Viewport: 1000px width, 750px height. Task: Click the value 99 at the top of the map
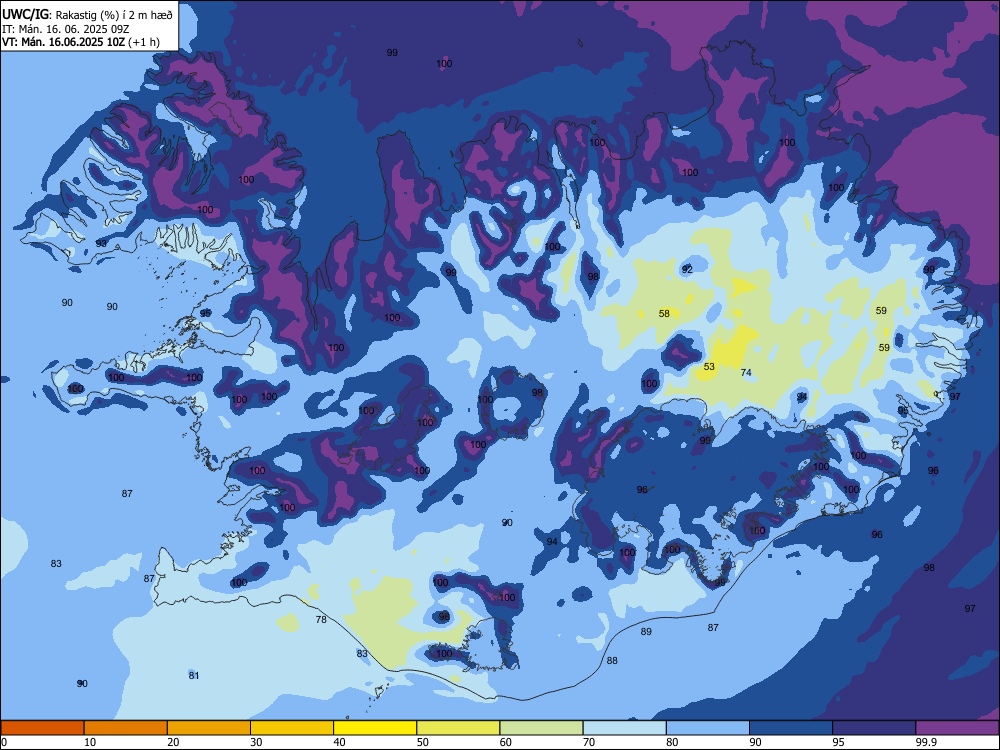392,52
